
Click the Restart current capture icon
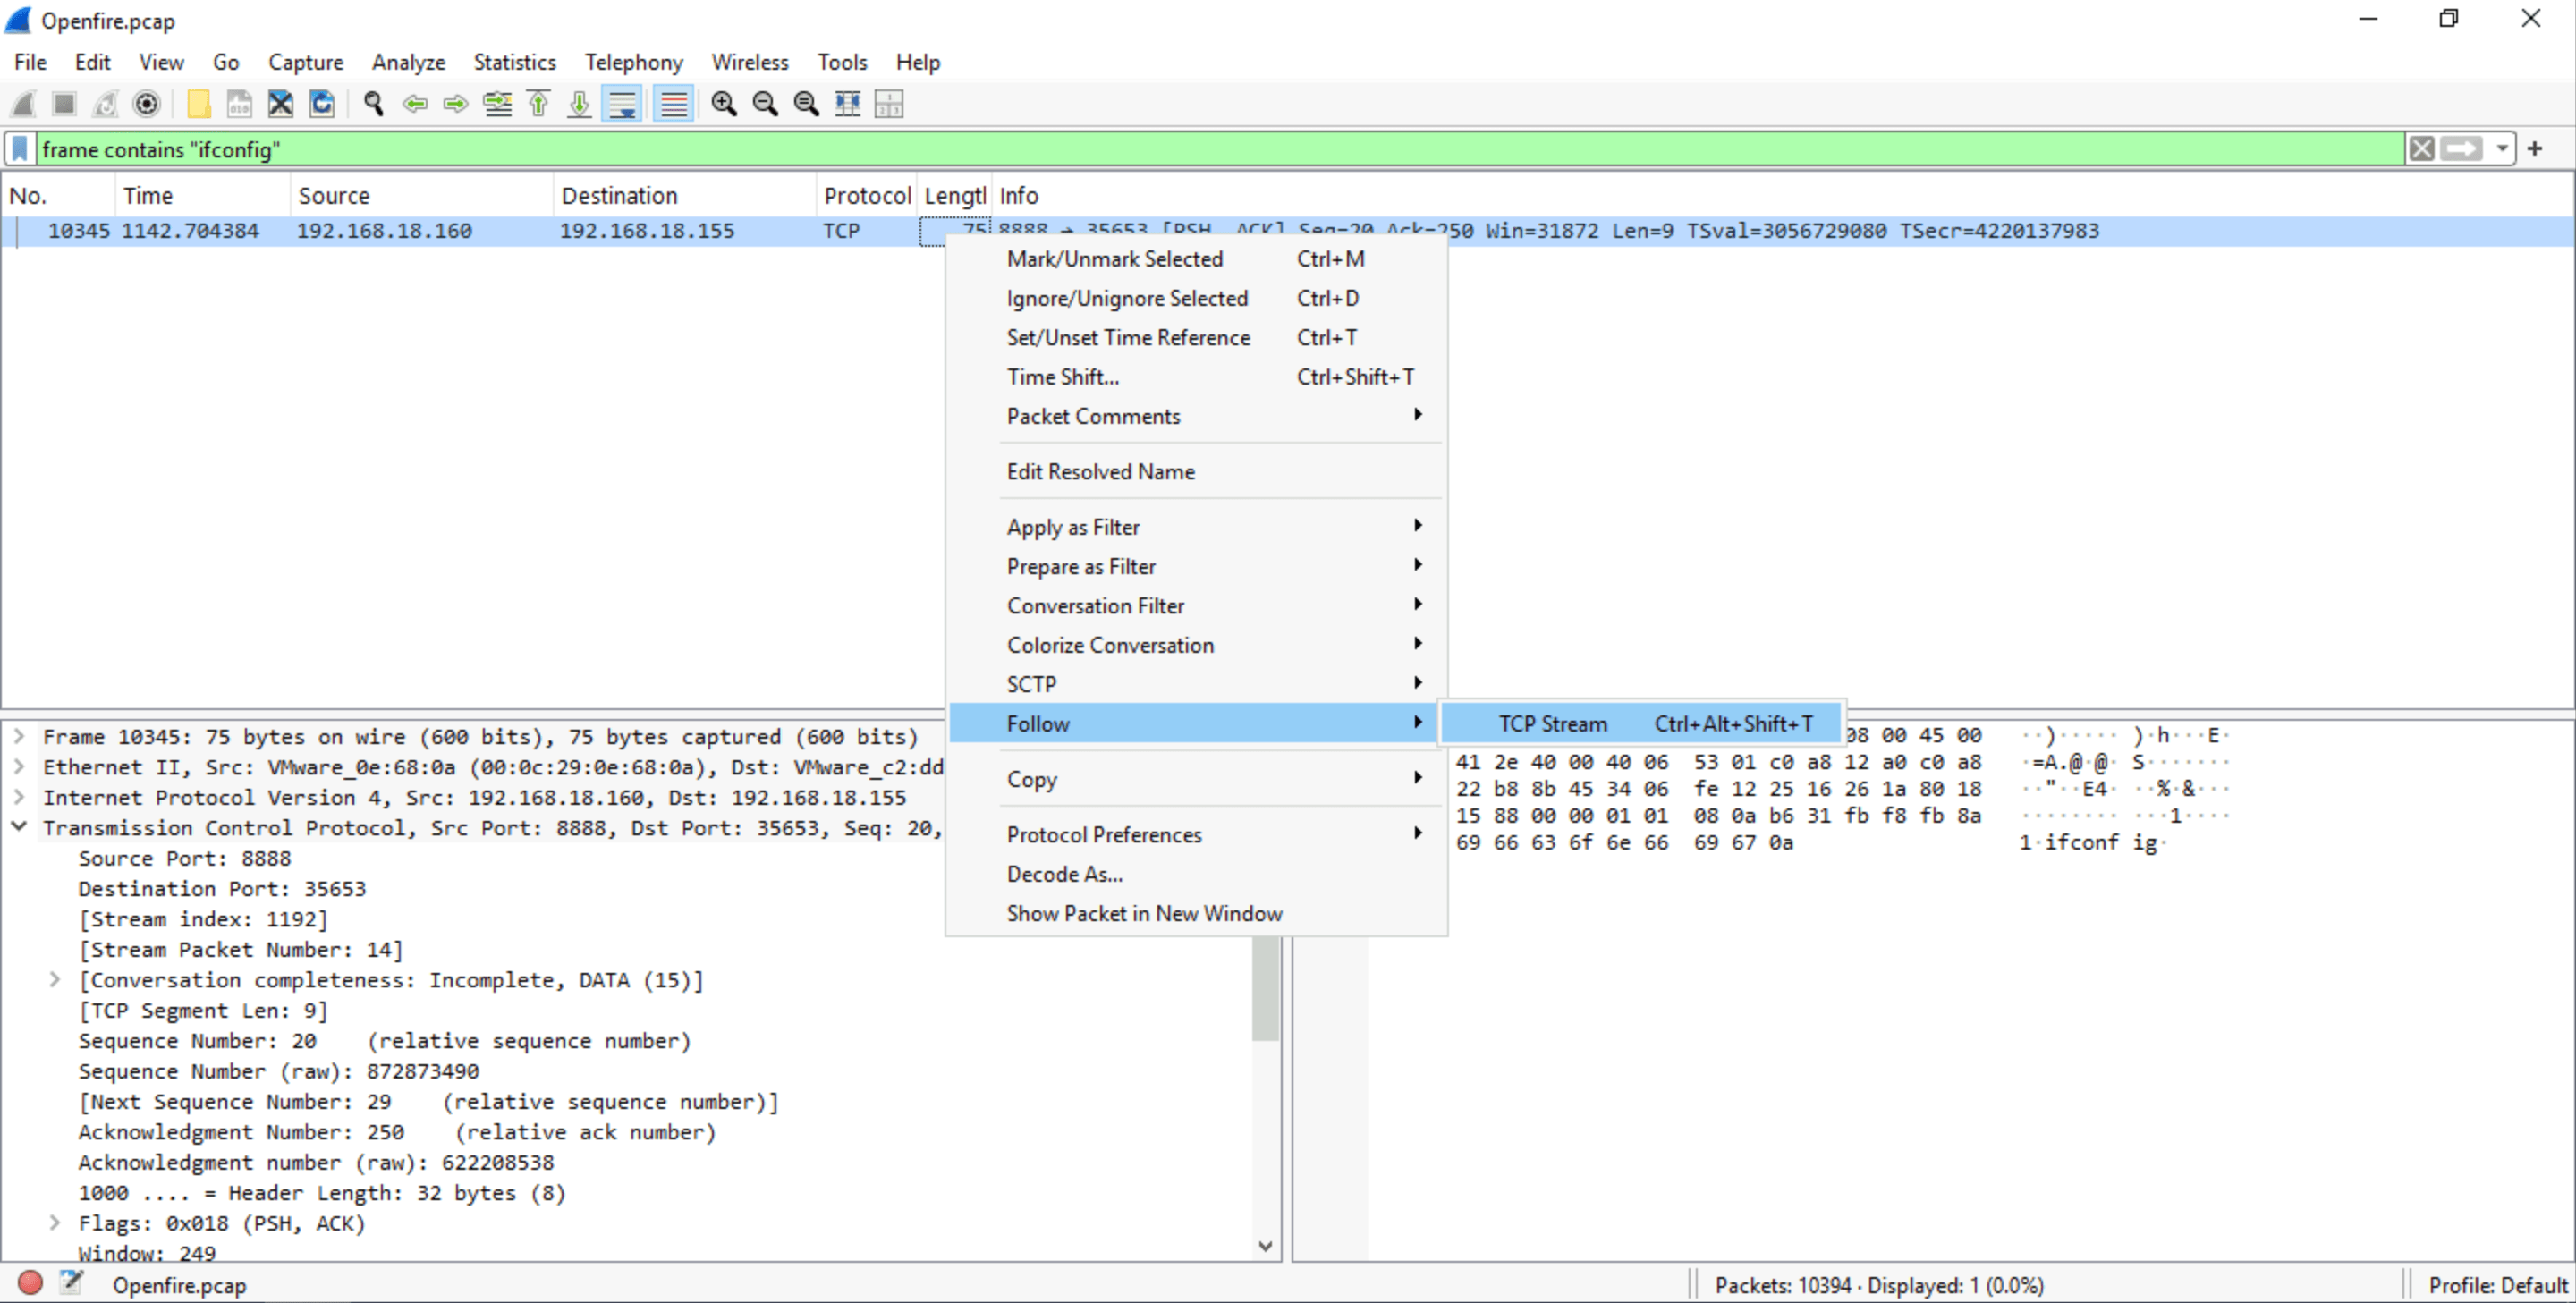106,104
